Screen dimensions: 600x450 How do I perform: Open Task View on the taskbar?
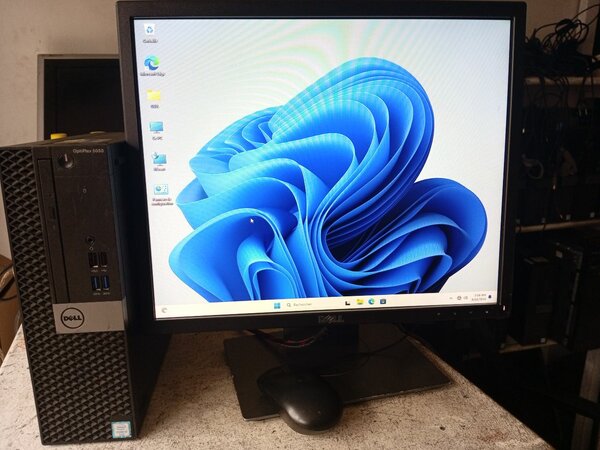tap(347, 303)
